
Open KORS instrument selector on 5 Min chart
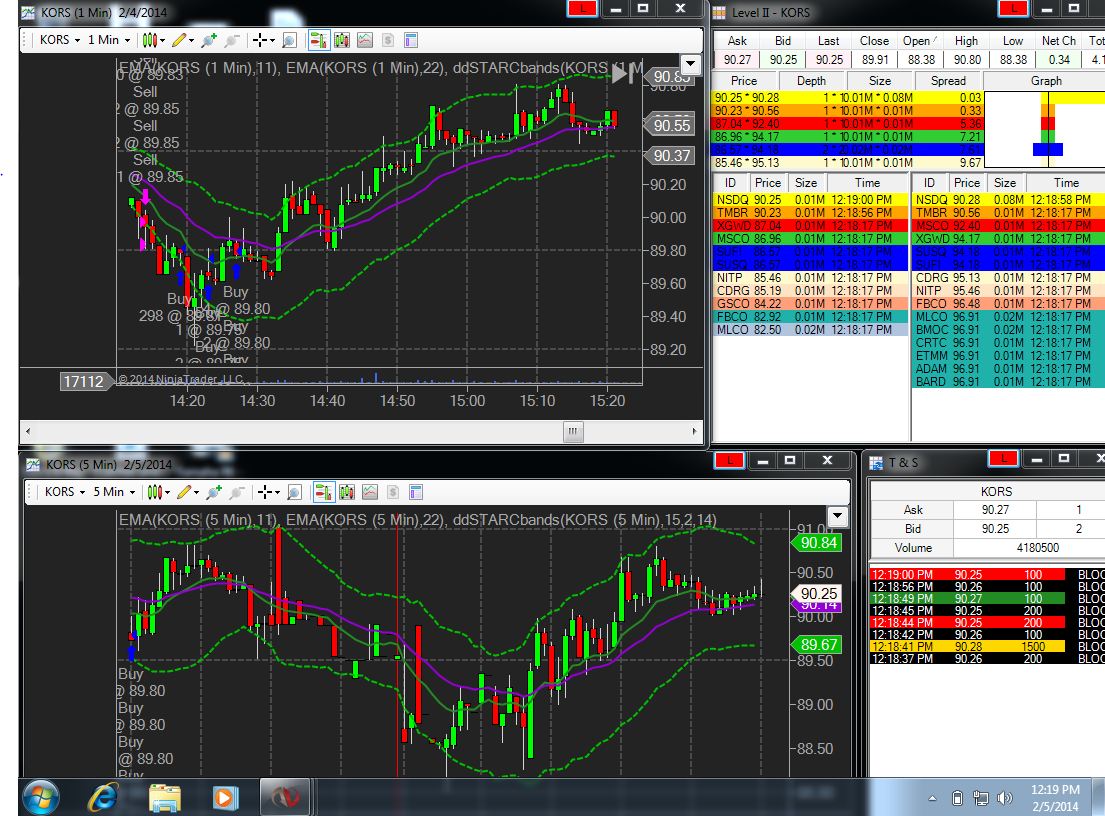(x=65, y=492)
